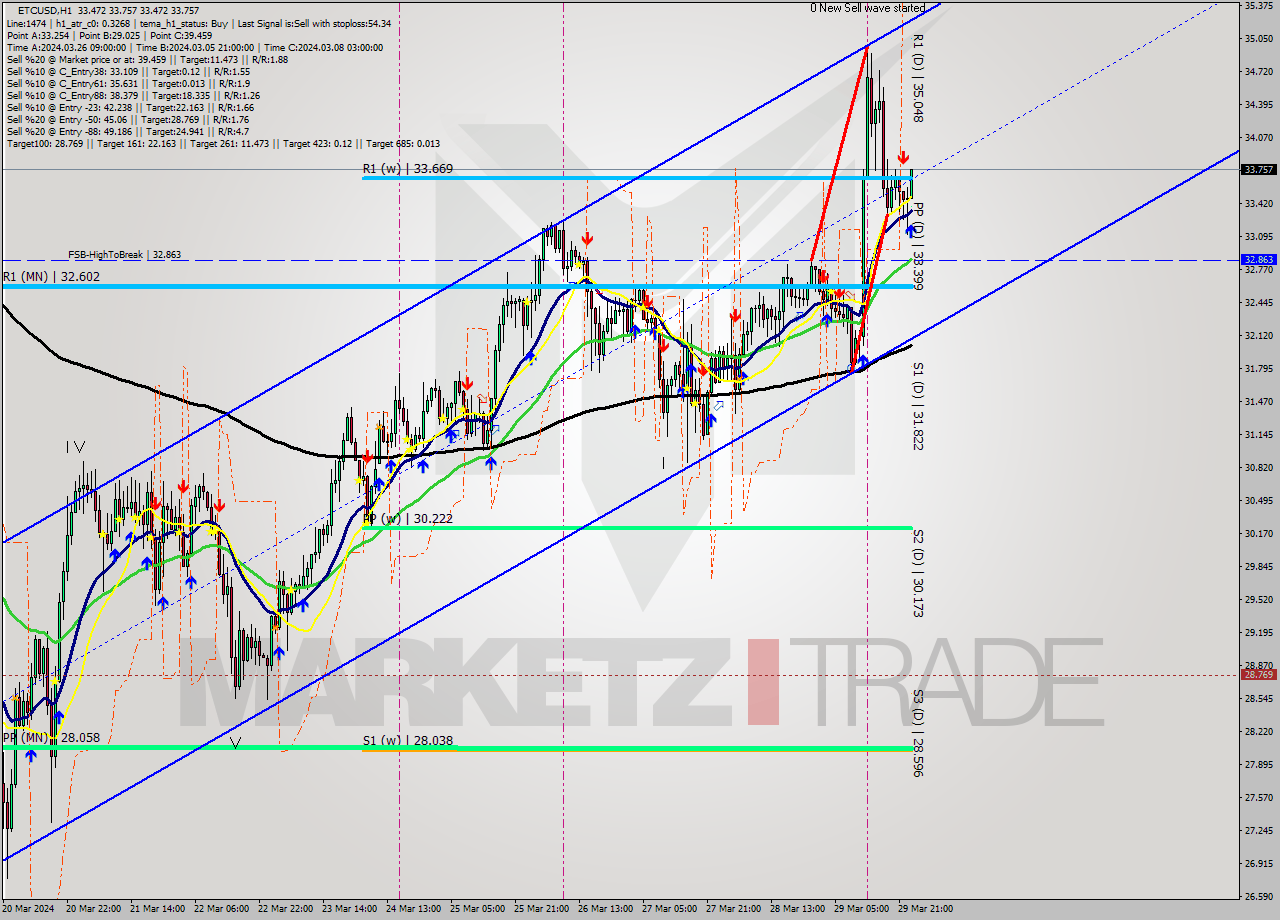Click the 'Sell %10 @ Entry -23: 42.238' line
Viewport: 1280px width, 920px height.
coord(130,107)
